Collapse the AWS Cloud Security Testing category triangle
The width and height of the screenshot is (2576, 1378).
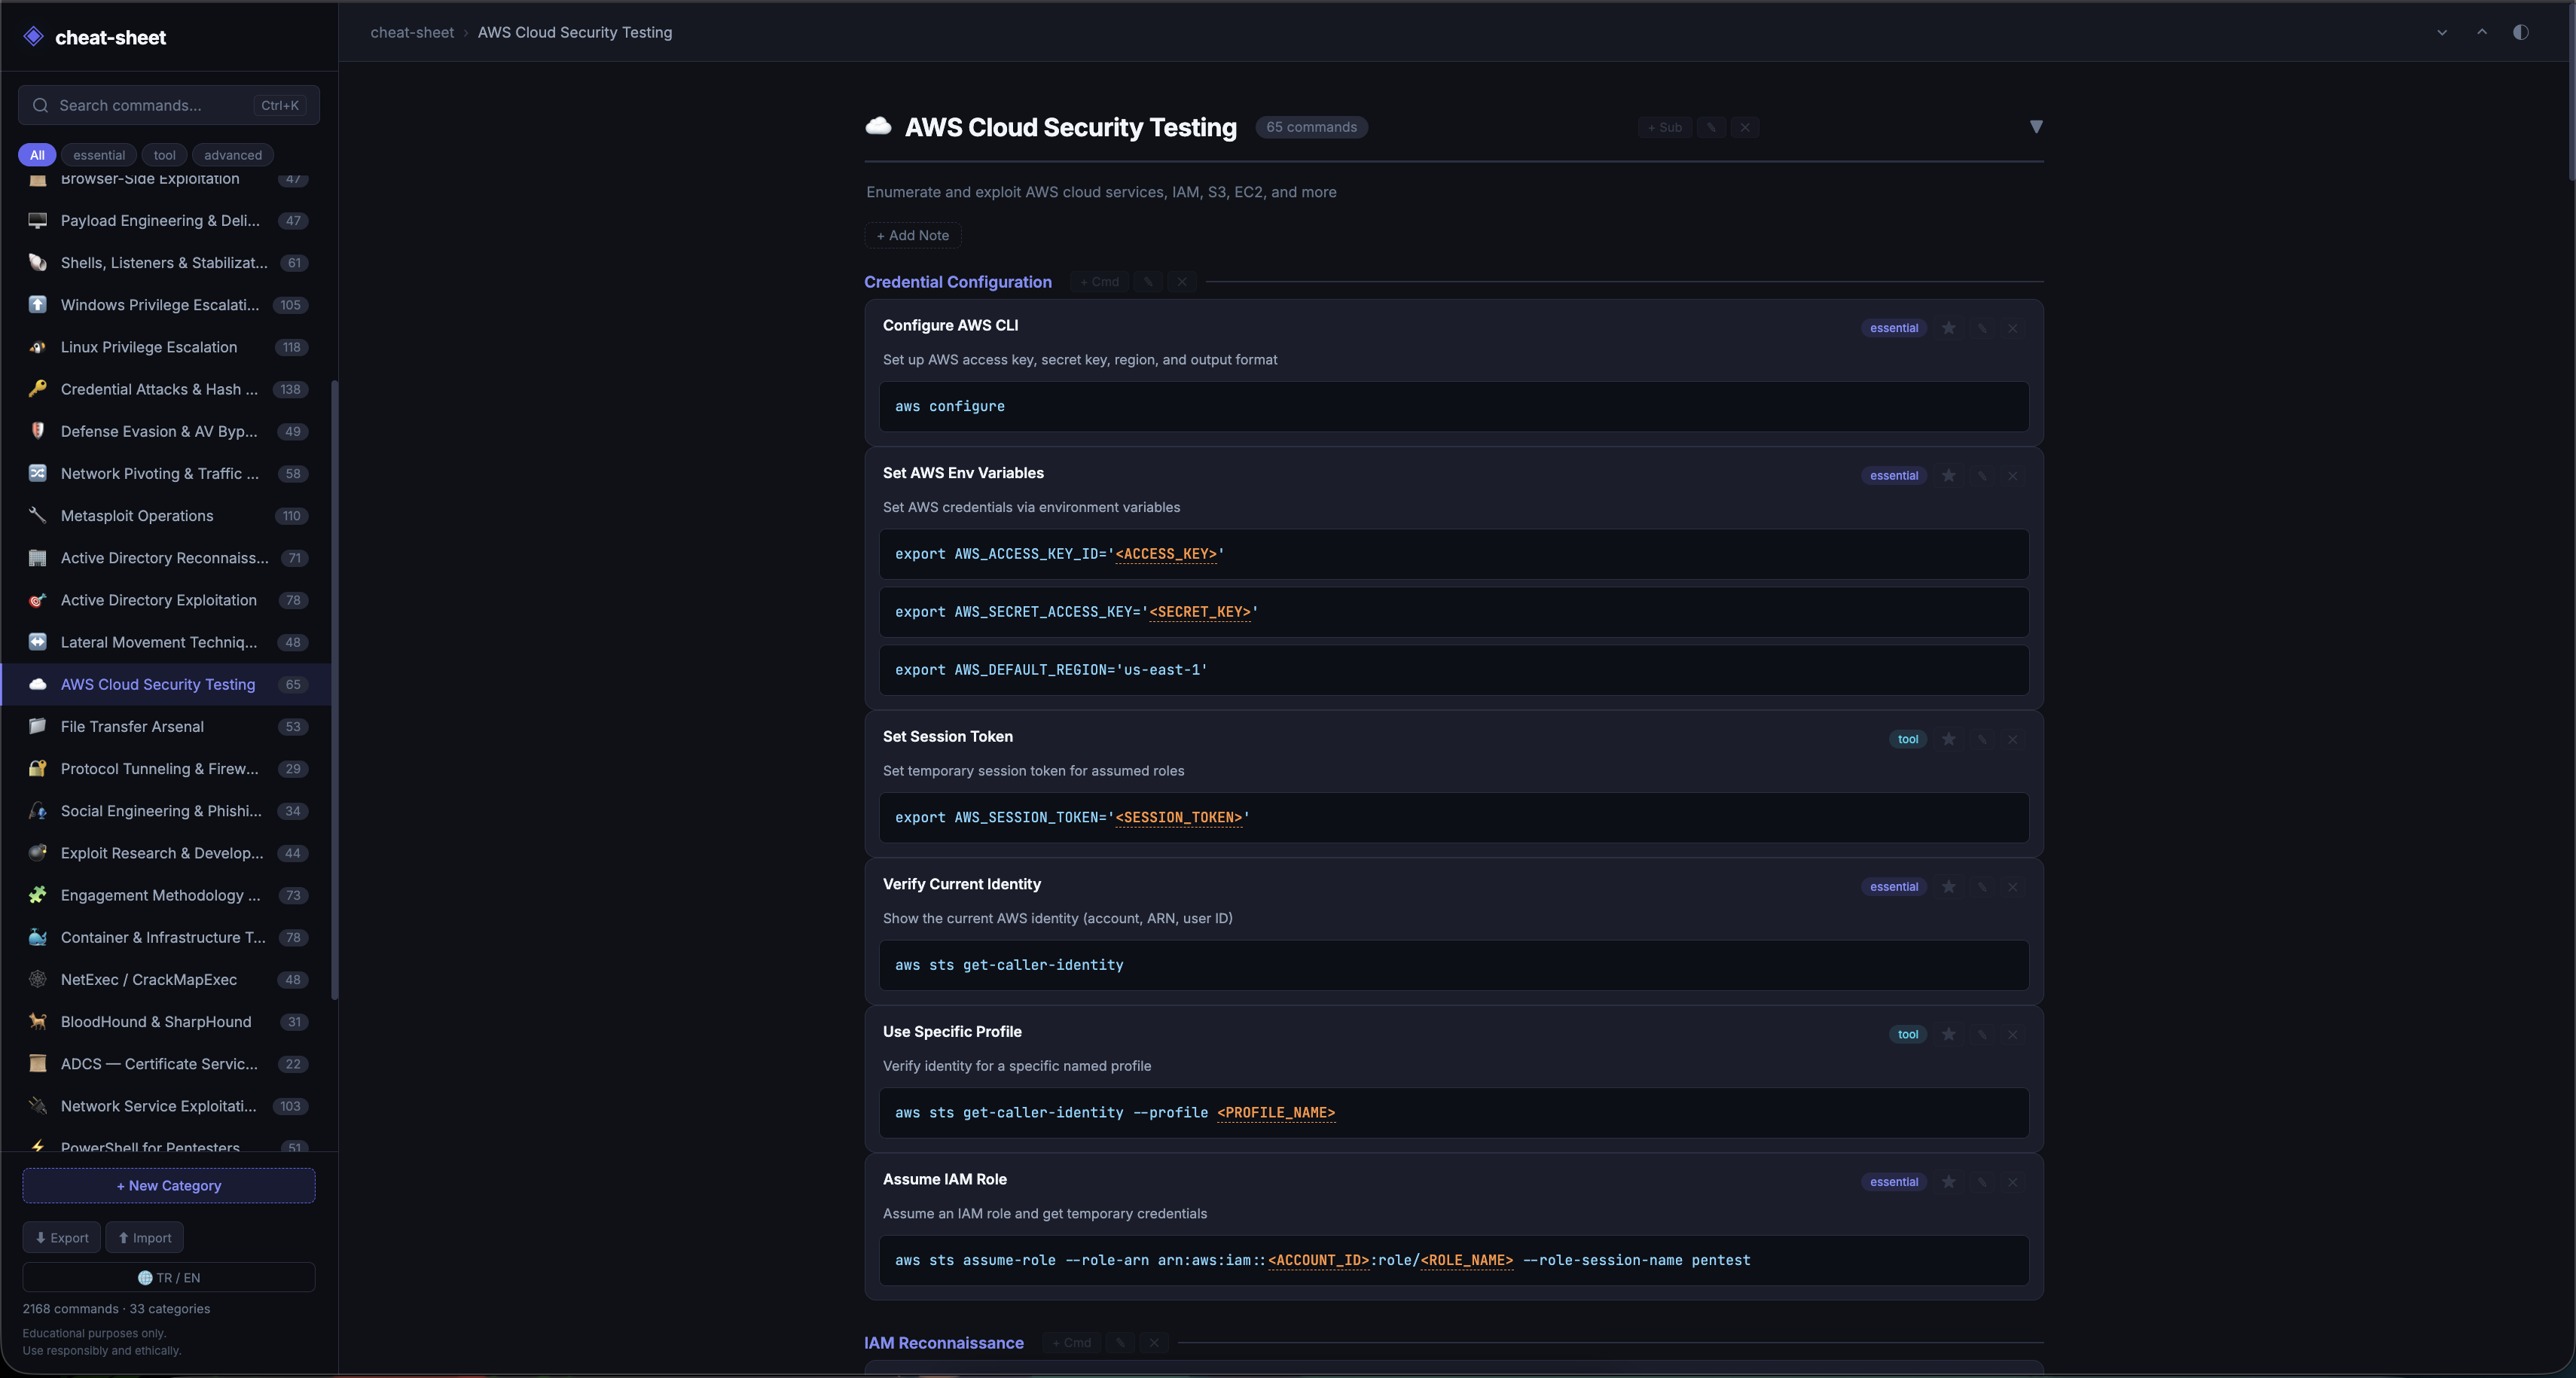pyautogui.click(x=2036, y=127)
